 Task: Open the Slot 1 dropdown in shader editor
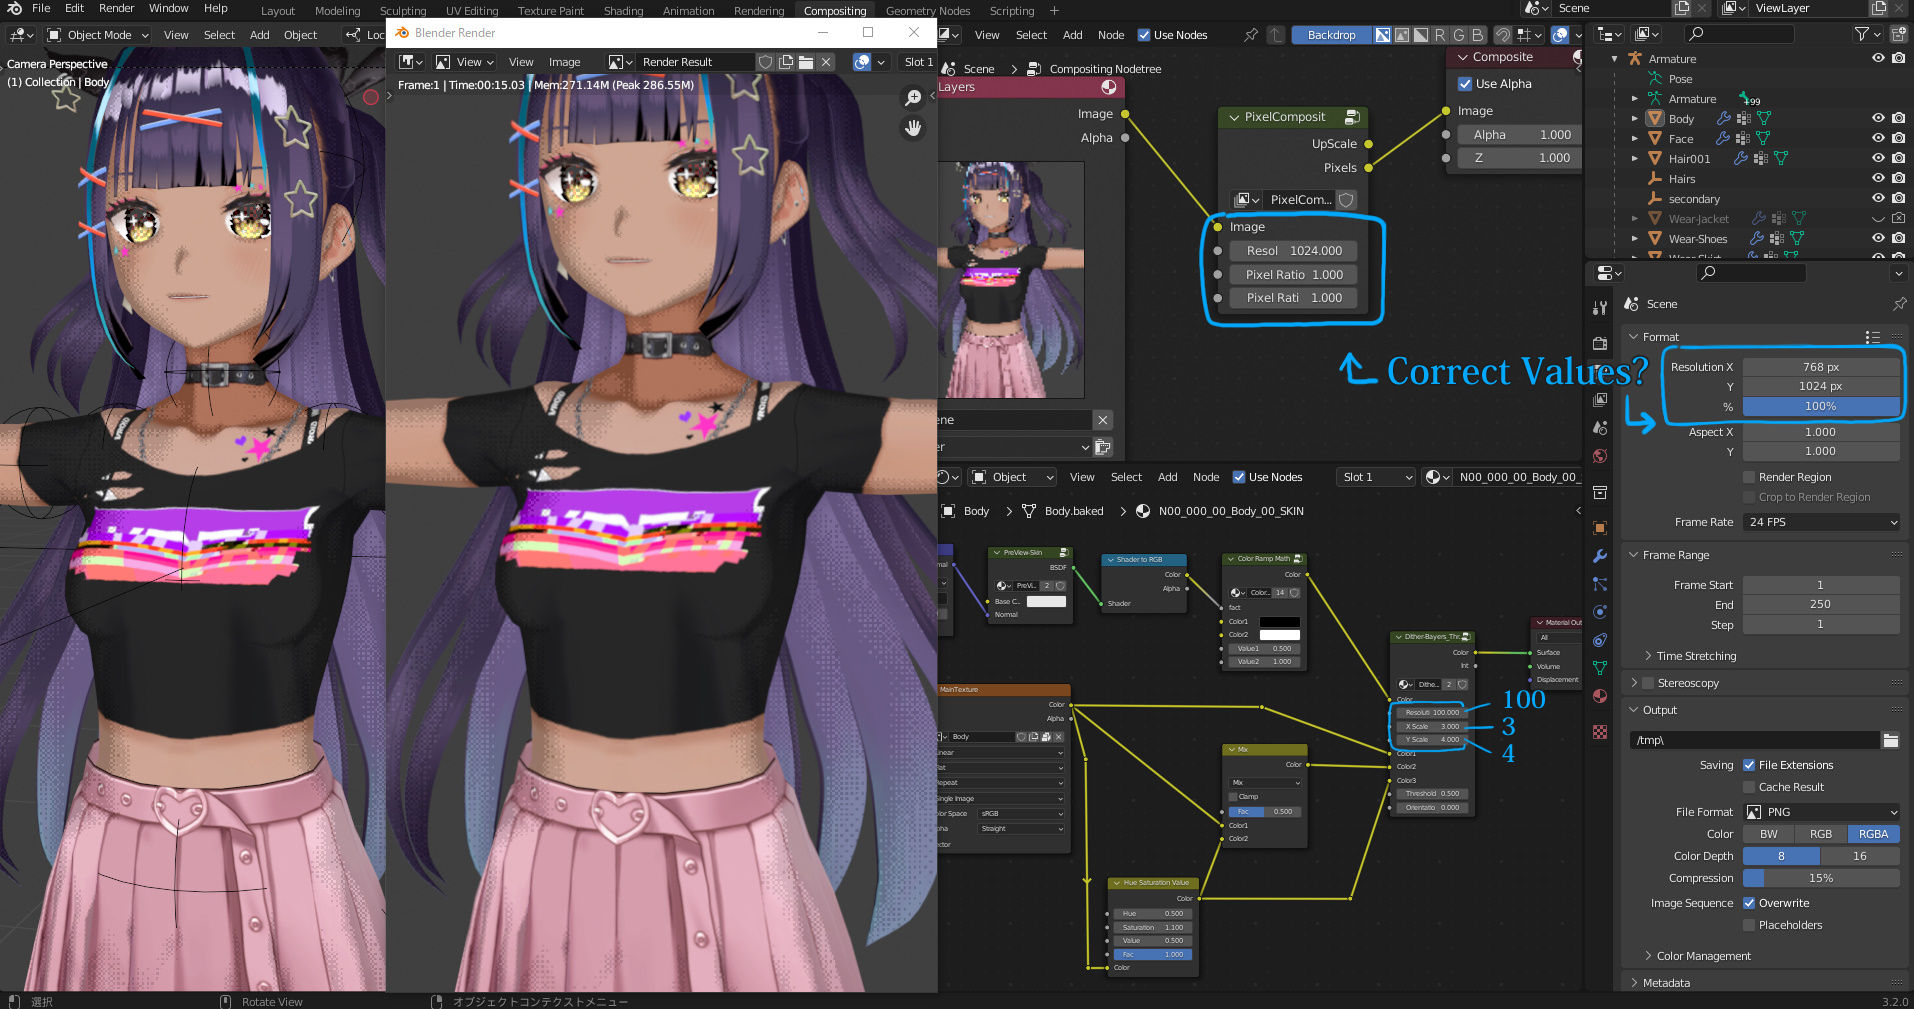point(1376,477)
